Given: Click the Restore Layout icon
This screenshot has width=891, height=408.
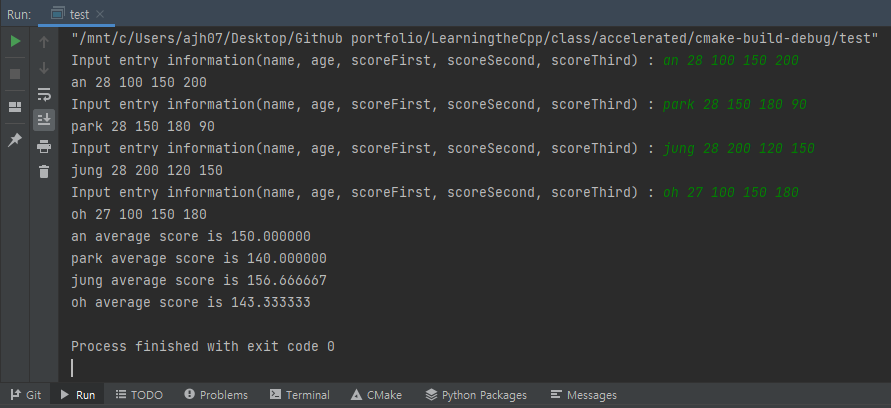Looking at the screenshot, I should tap(15, 107).
